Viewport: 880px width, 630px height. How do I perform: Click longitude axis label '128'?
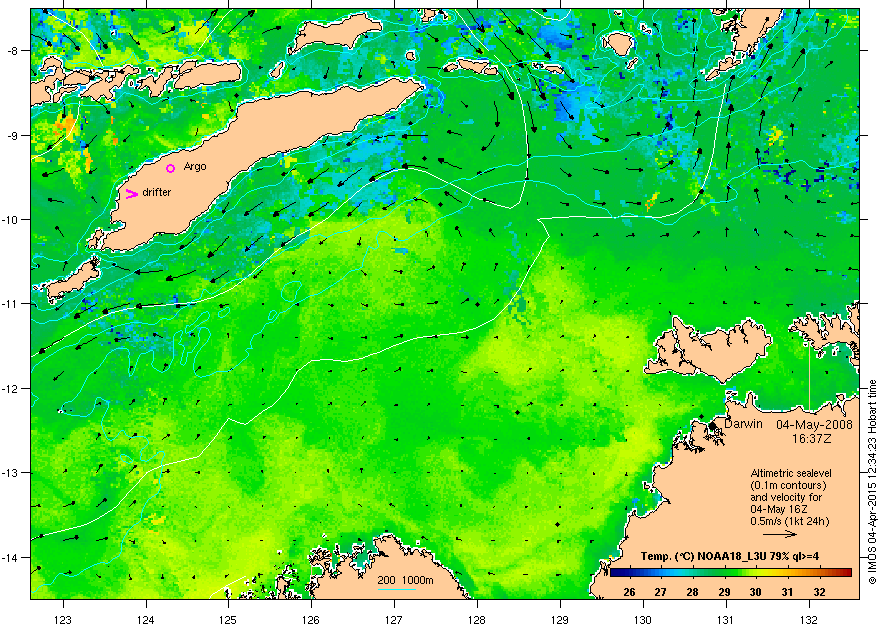click(477, 620)
